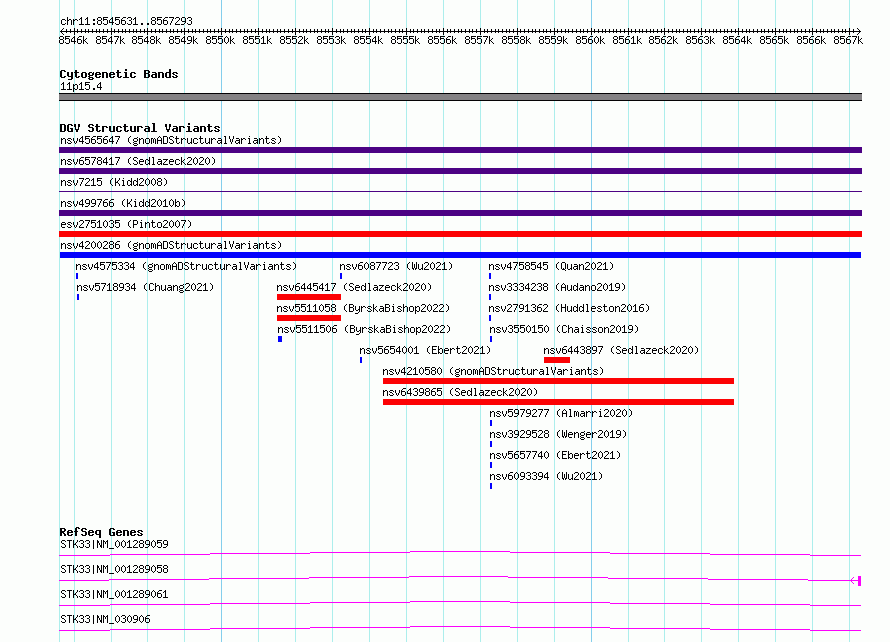
Task: Click the red bar under nsv6443897
Action: pyautogui.click(x=557, y=360)
